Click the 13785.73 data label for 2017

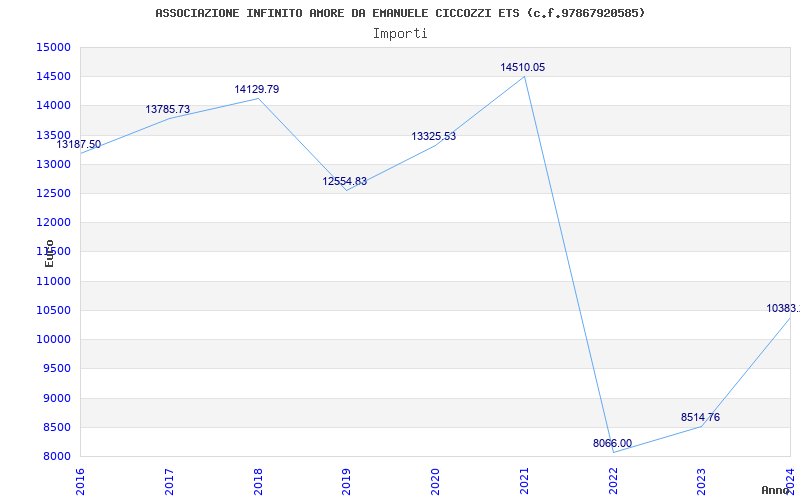[x=167, y=109]
